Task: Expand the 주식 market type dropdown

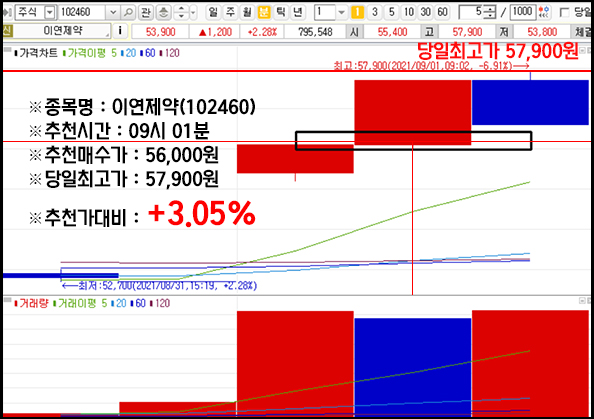Action: pyautogui.click(x=50, y=13)
